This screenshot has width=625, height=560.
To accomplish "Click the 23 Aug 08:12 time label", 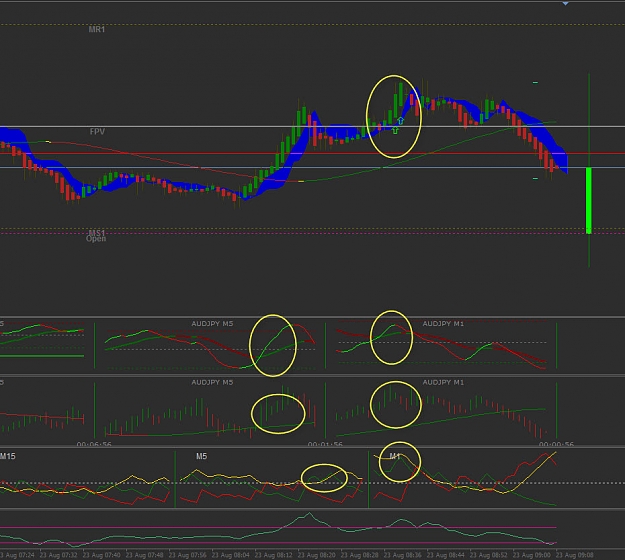I will coord(273,554).
